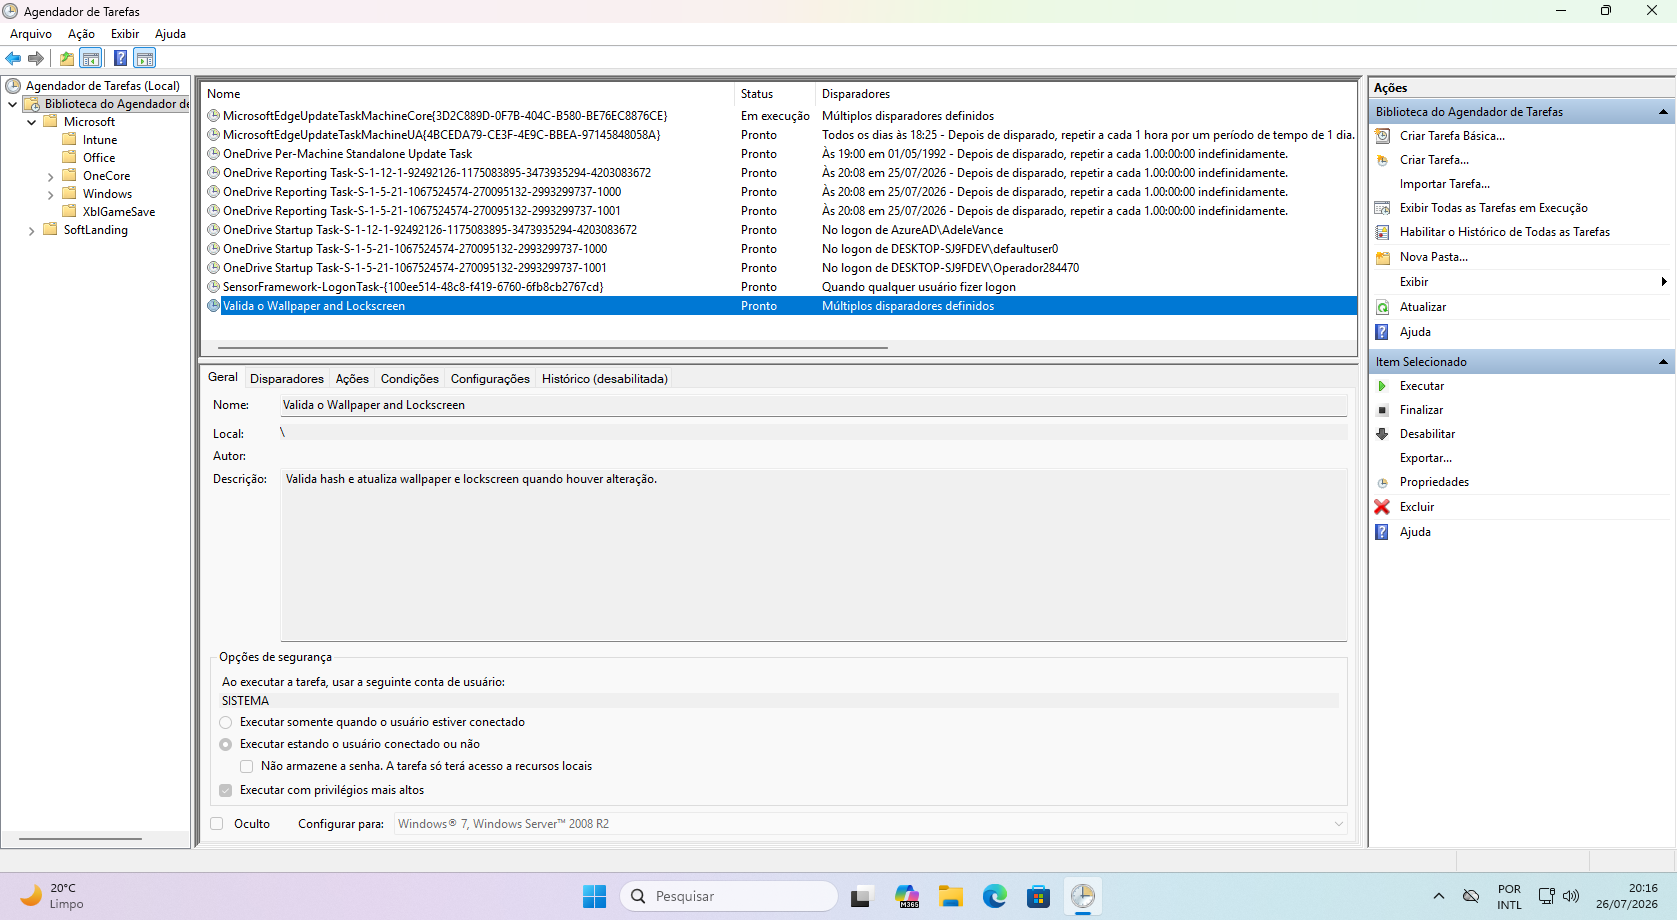
Task: Collapse the Biblioteca do Agendador de Tarefas actions section
Action: point(1663,112)
